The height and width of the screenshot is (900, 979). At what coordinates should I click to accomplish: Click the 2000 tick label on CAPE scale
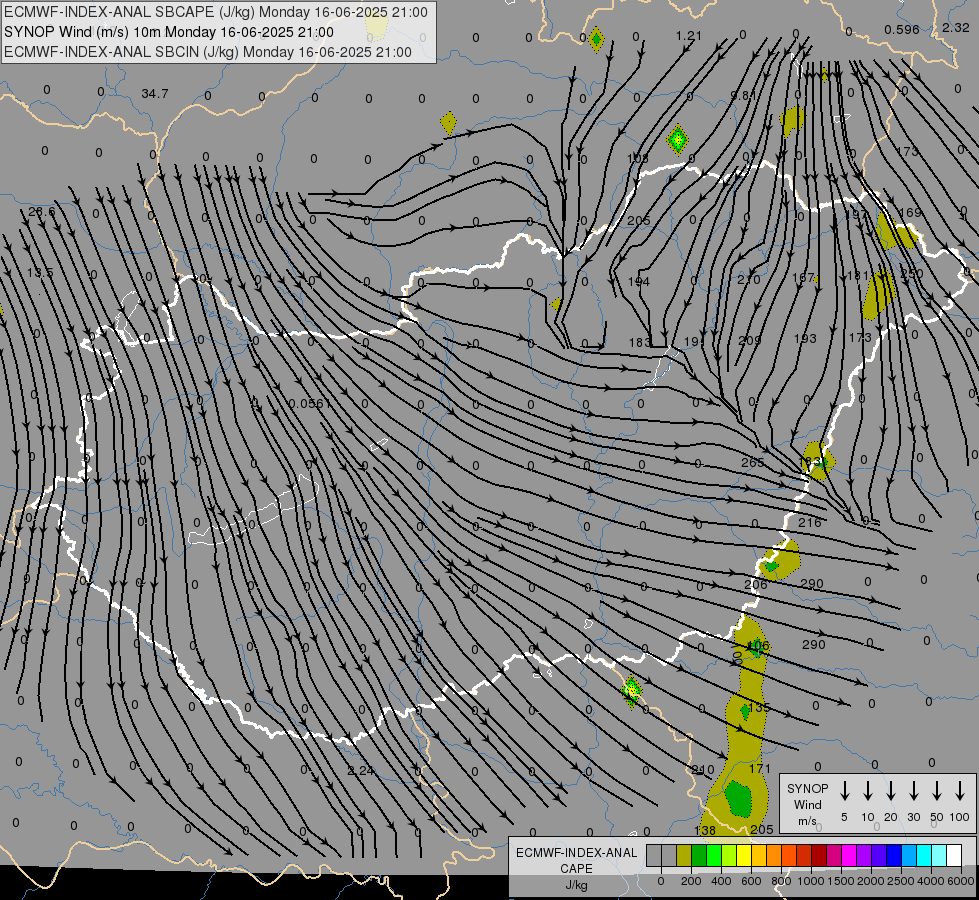coord(870,881)
